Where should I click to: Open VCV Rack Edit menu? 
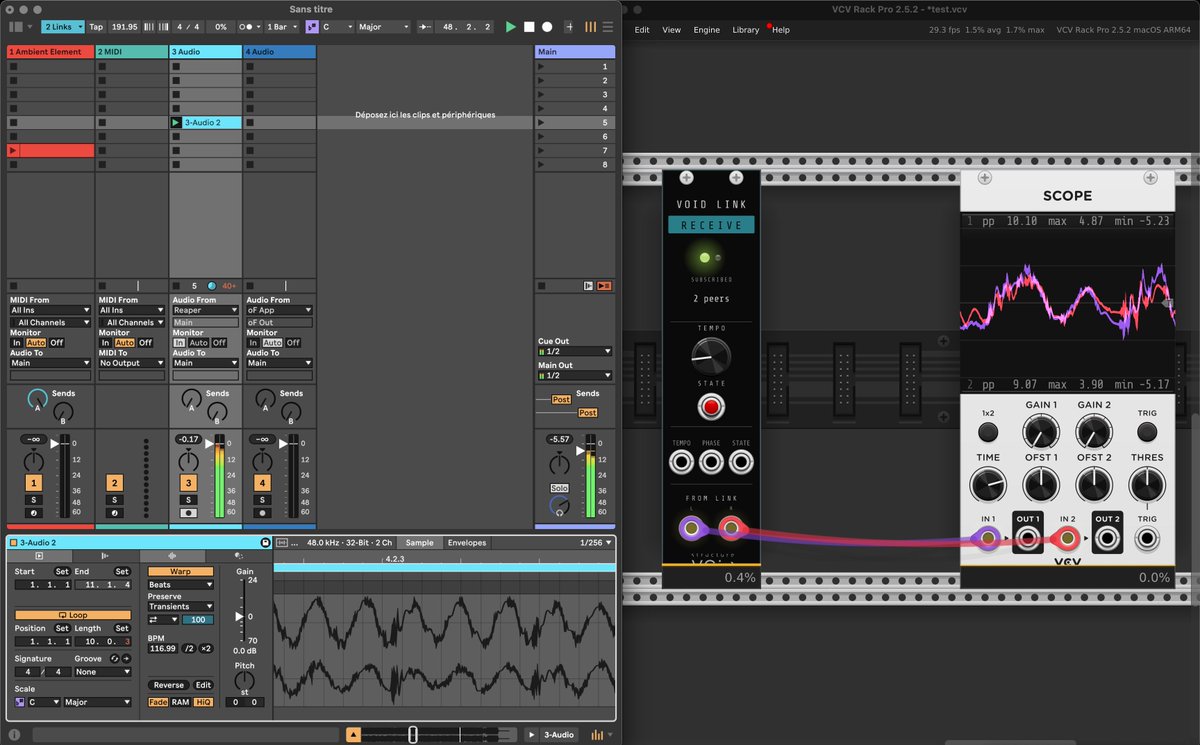(642, 30)
